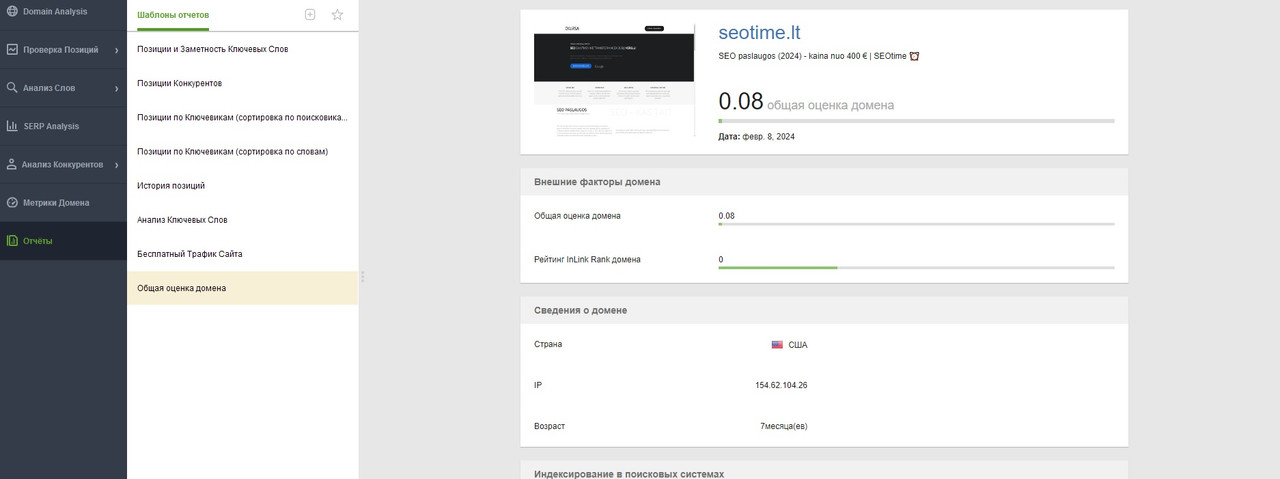Click the Метрики Домена gauge icon
The height and width of the screenshot is (479, 1280).
pos(12,202)
